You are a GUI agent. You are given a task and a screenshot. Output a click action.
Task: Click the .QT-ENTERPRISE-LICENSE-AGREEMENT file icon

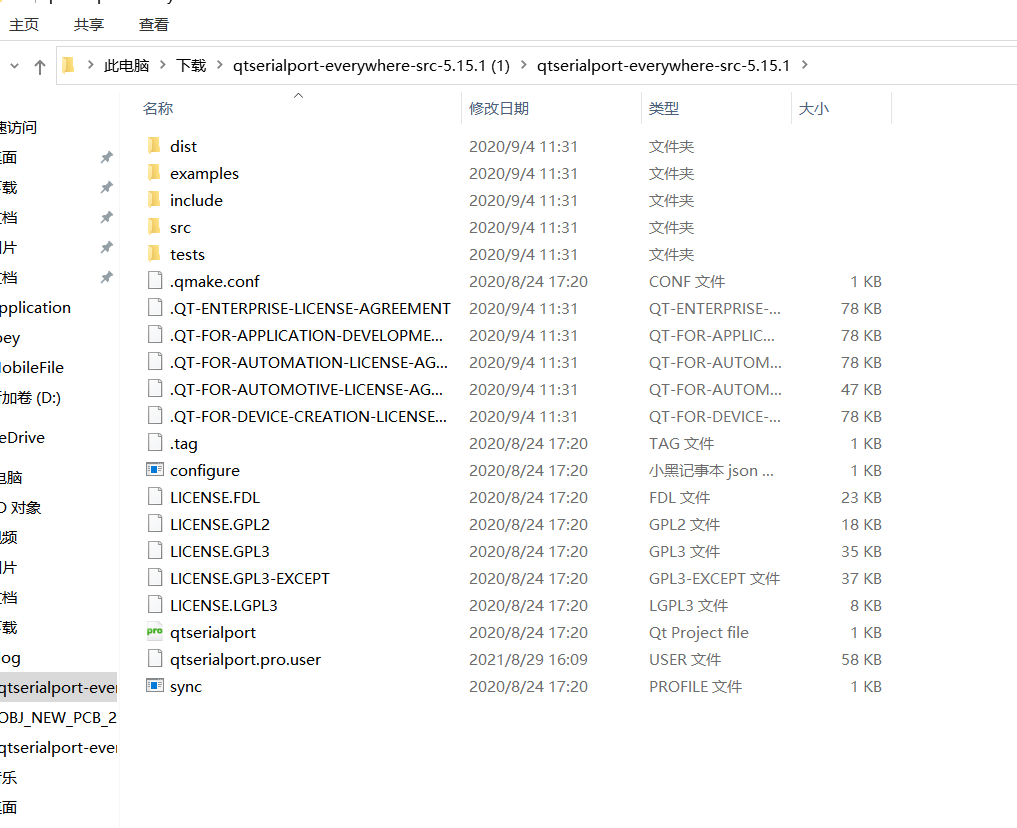155,308
